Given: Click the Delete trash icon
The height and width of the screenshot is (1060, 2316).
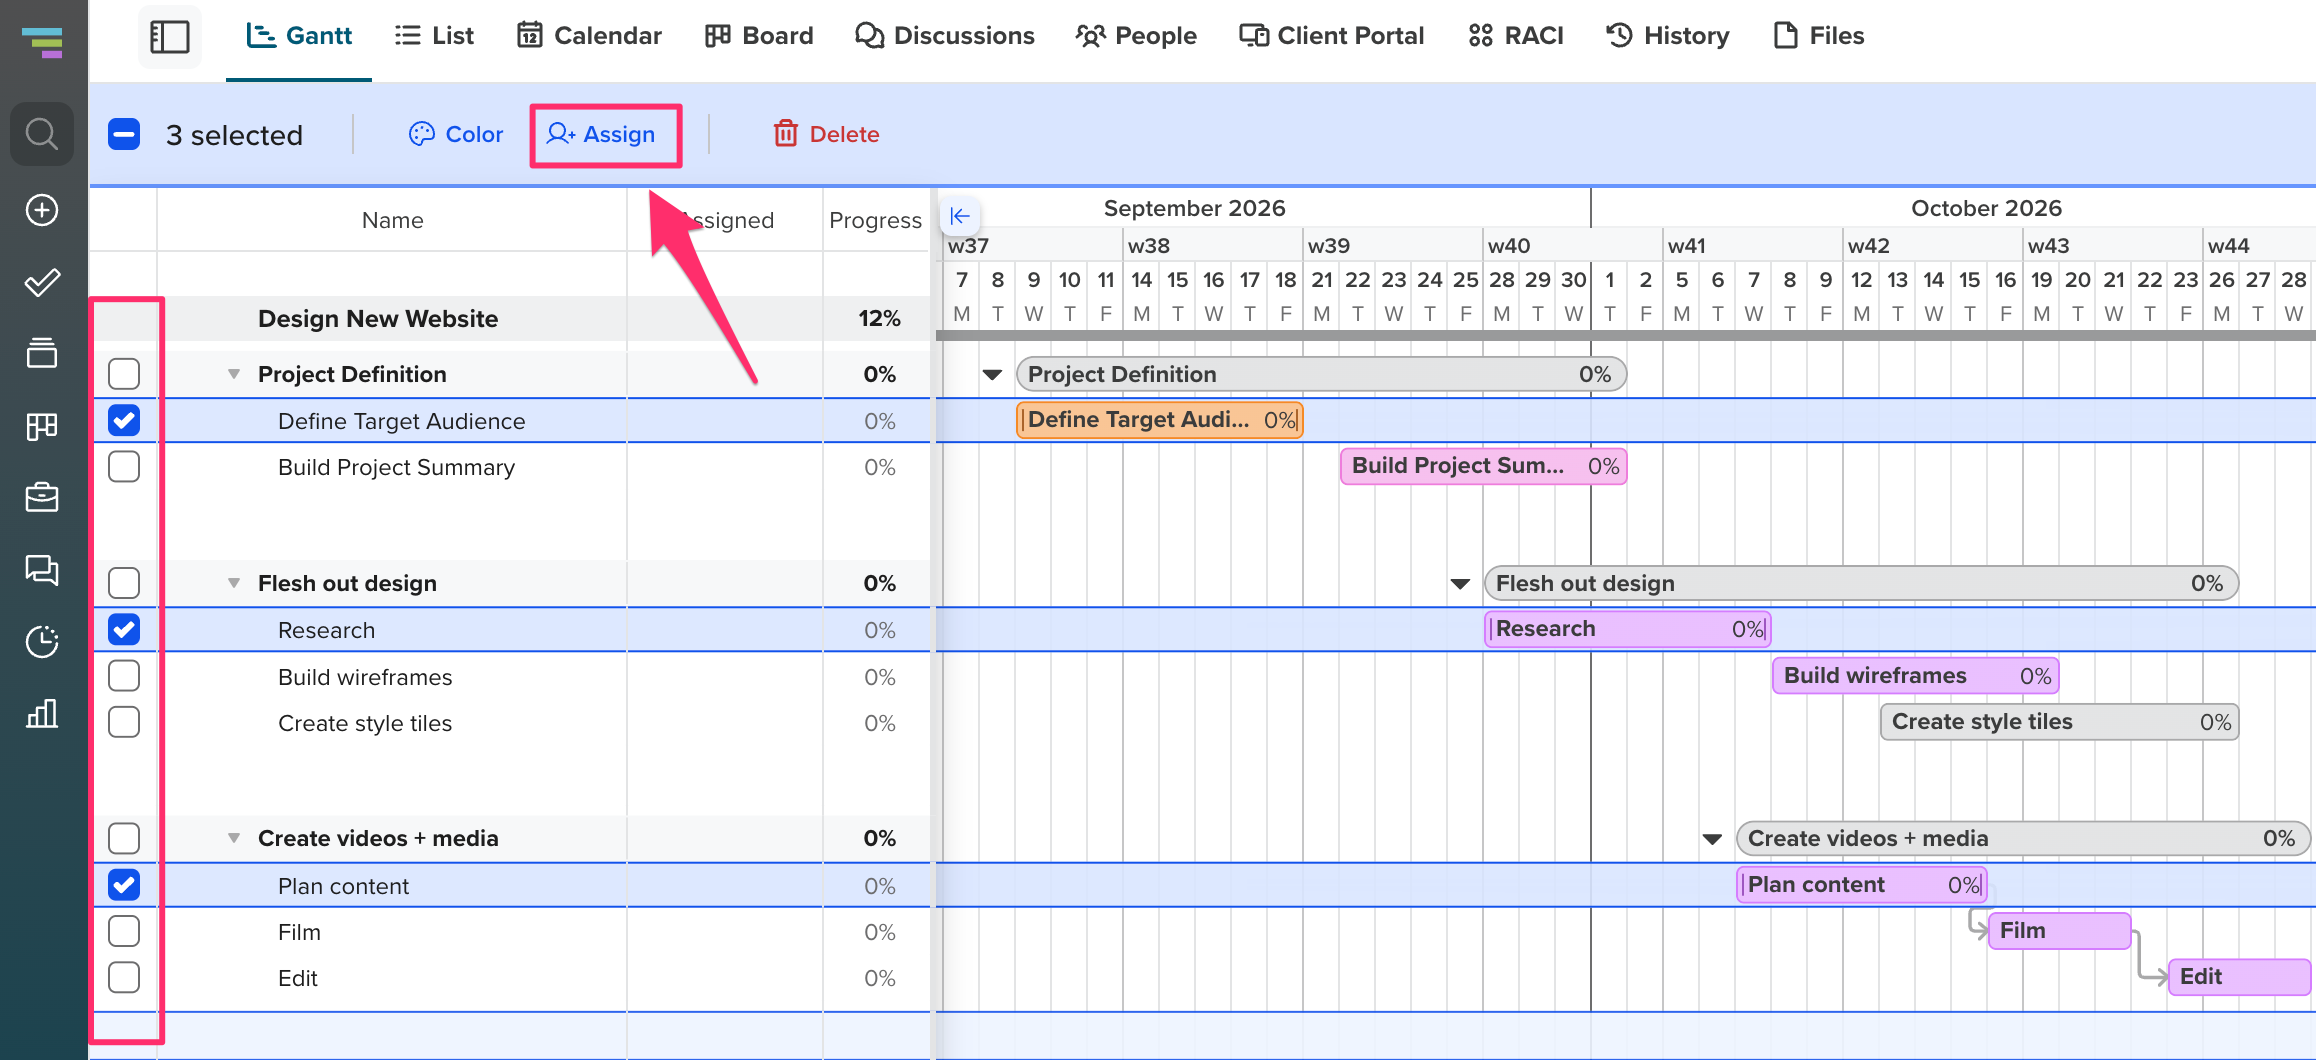Looking at the screenshot, I should tap(786, 134).
